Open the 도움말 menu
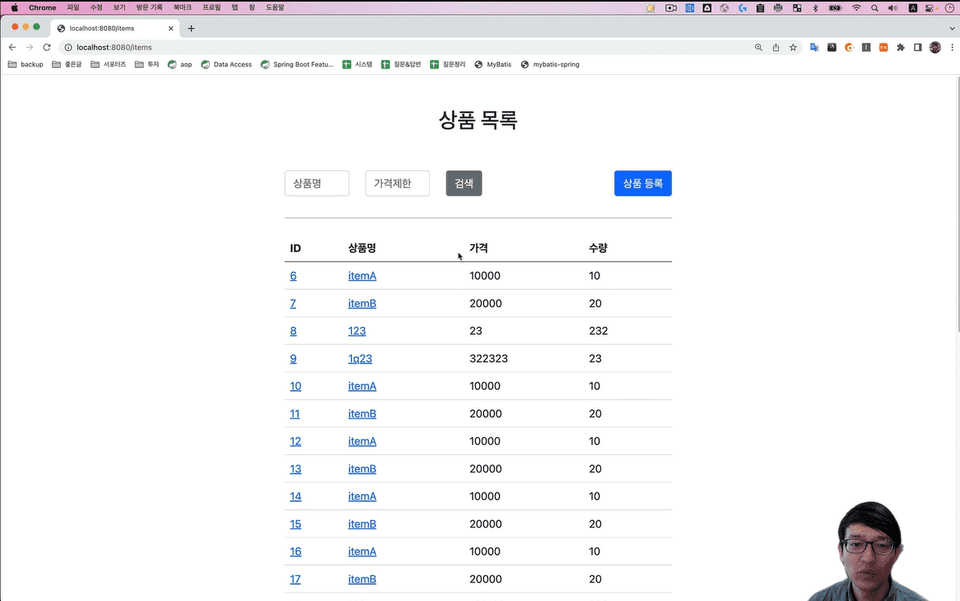The image size is (960, 601). tap(275, 8)
